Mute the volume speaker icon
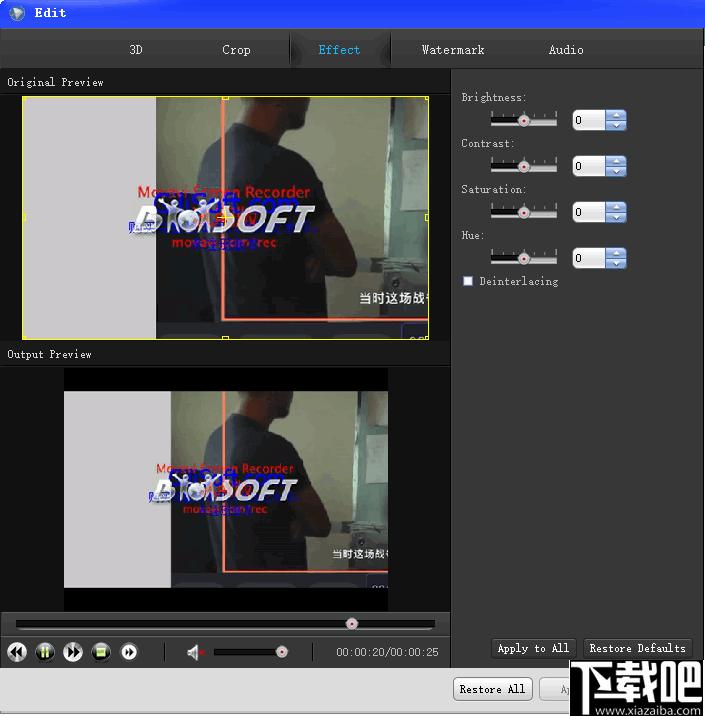 (195, 653)
